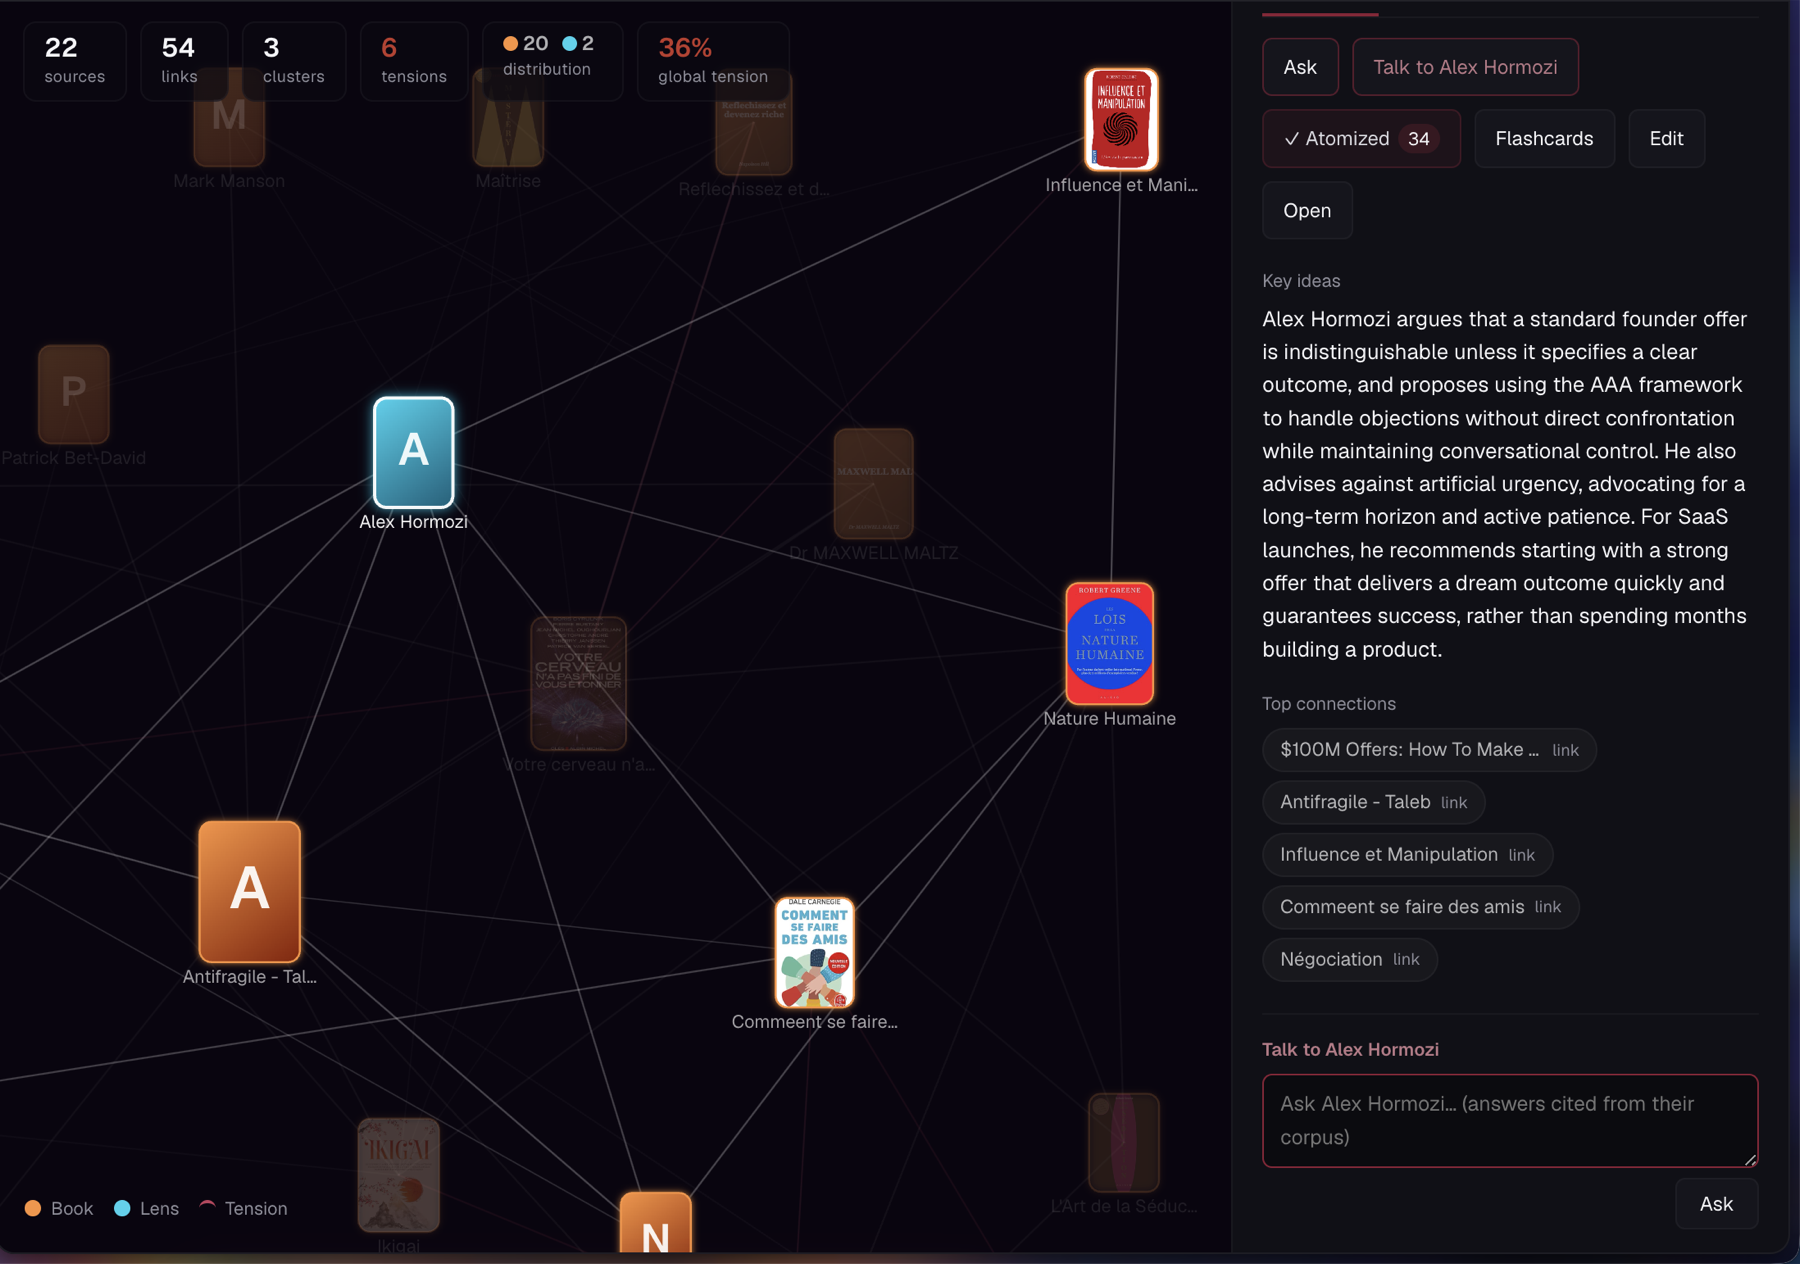Click the 3 clusters stat card
The width and height of the screenshot is (1800, 1264).
(294, 61)
